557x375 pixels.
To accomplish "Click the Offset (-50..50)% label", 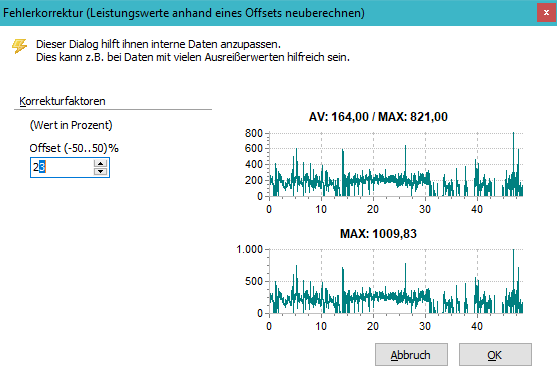I will point(74,148).
